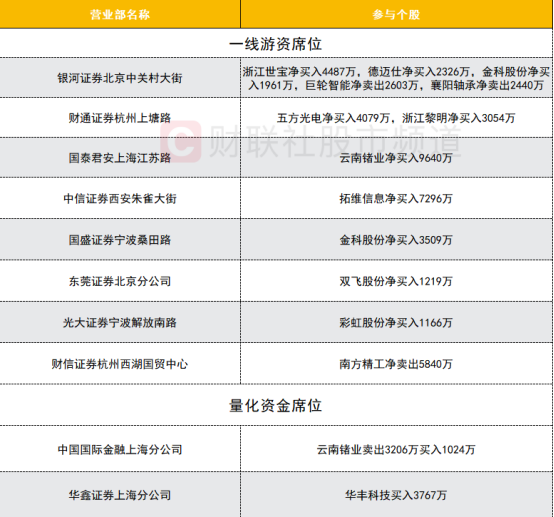Click the 云南锗业净买入9640万 cell
Screen dimensions: 554x517
tap(396, 158)
